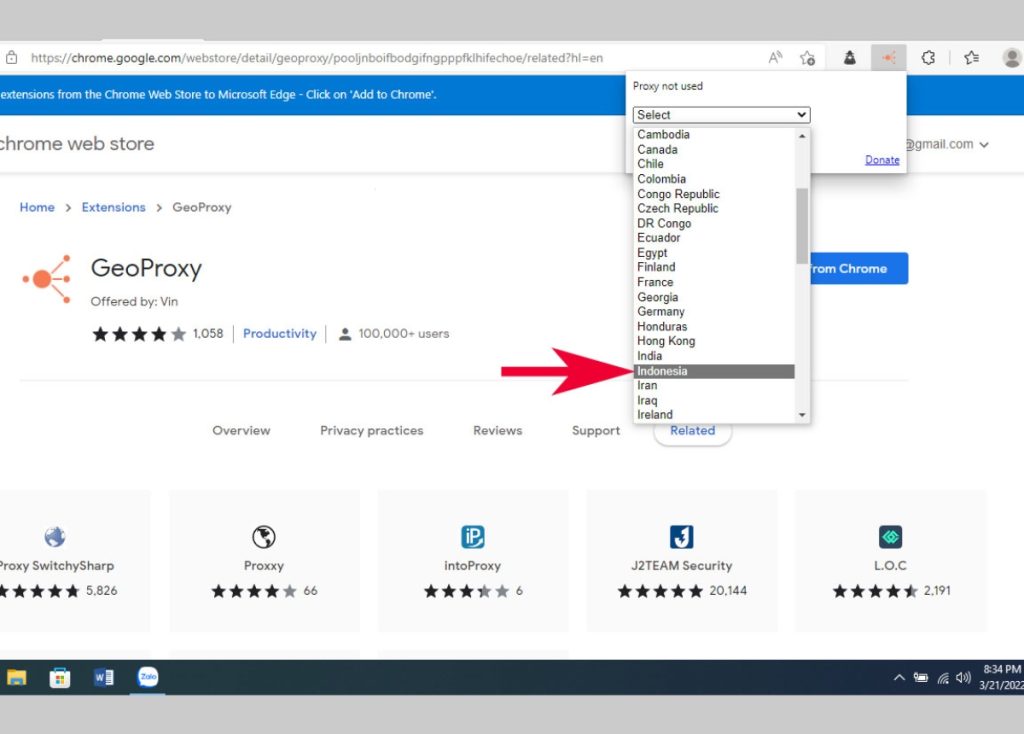
Task: Choose Czech Republic option
Action: click(x=714, y=208)
